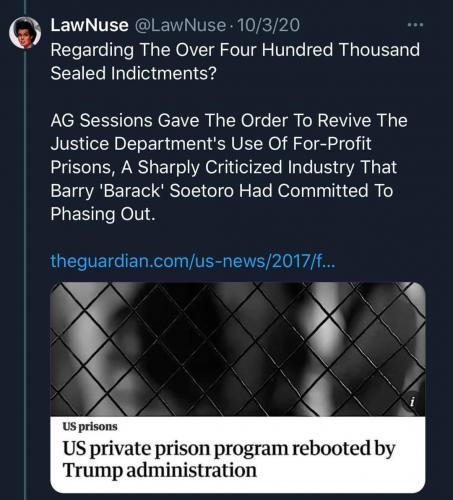Click the info icon on article image
This screenshot has height=500, width=453.
[x=412, y=402]
